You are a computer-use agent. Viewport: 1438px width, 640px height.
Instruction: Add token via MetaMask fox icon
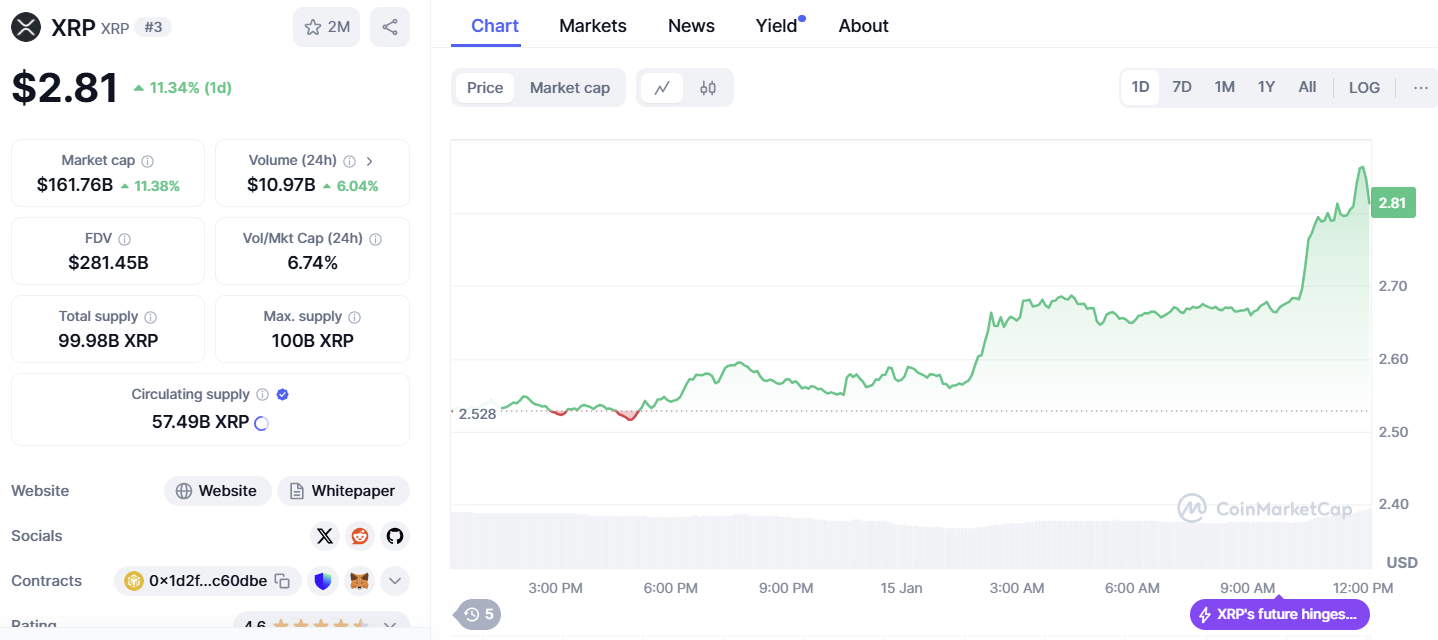click(359, 581)
